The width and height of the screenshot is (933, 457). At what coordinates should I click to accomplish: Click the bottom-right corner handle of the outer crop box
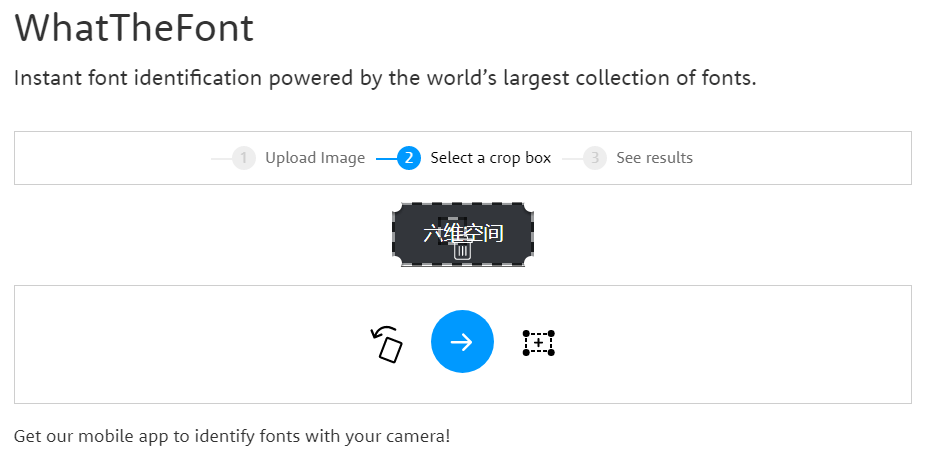530,263
